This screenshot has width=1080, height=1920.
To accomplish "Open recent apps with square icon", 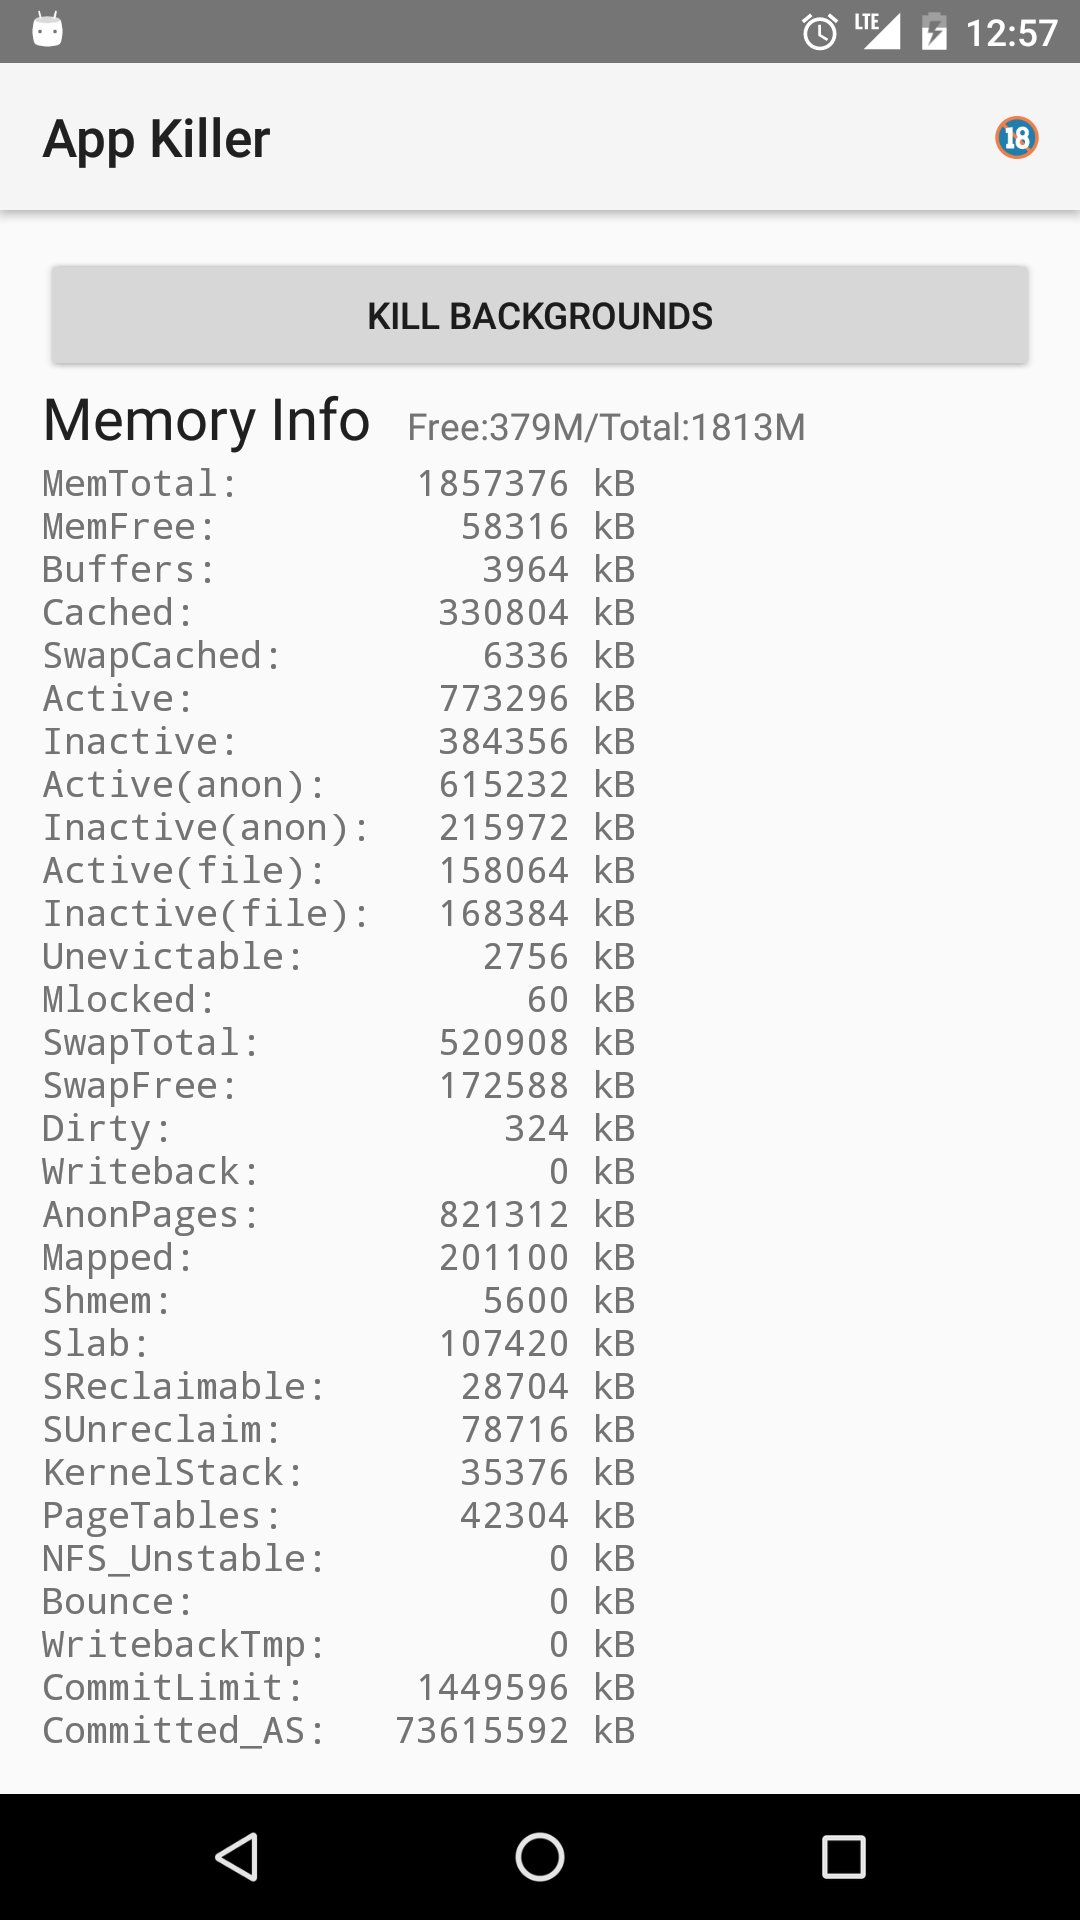I will (x=843, y=1857).
